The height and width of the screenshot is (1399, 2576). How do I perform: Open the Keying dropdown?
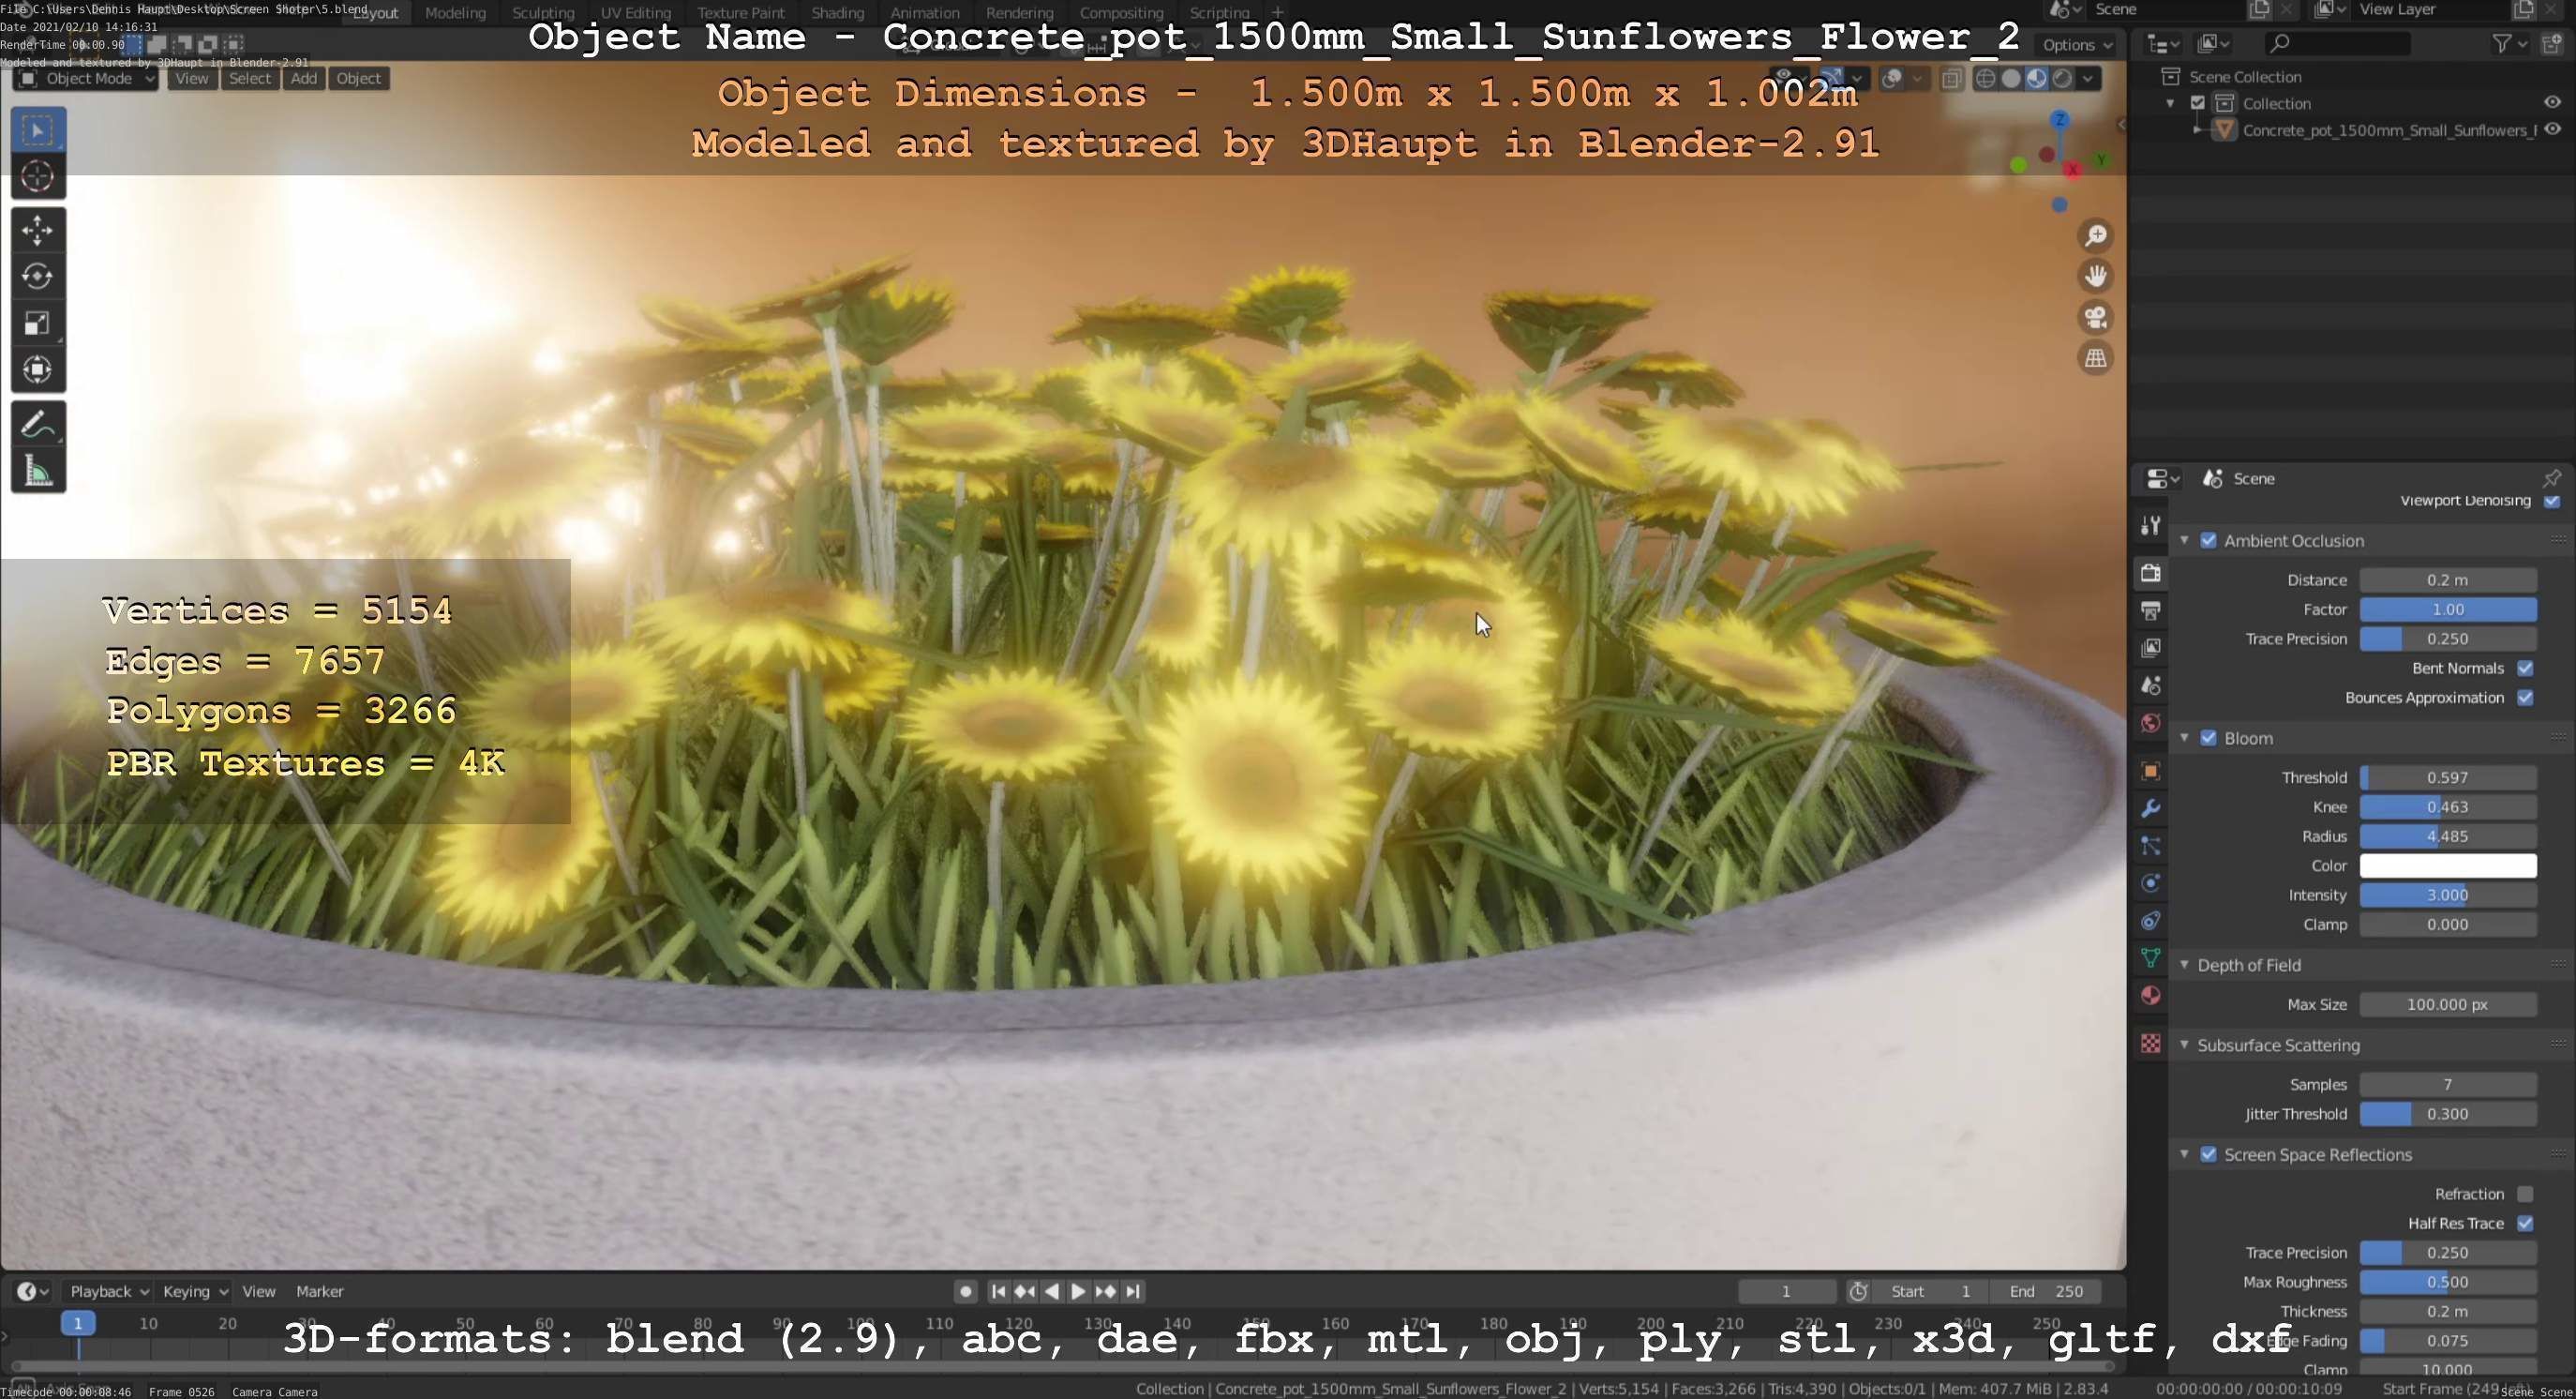[195, 1291]
